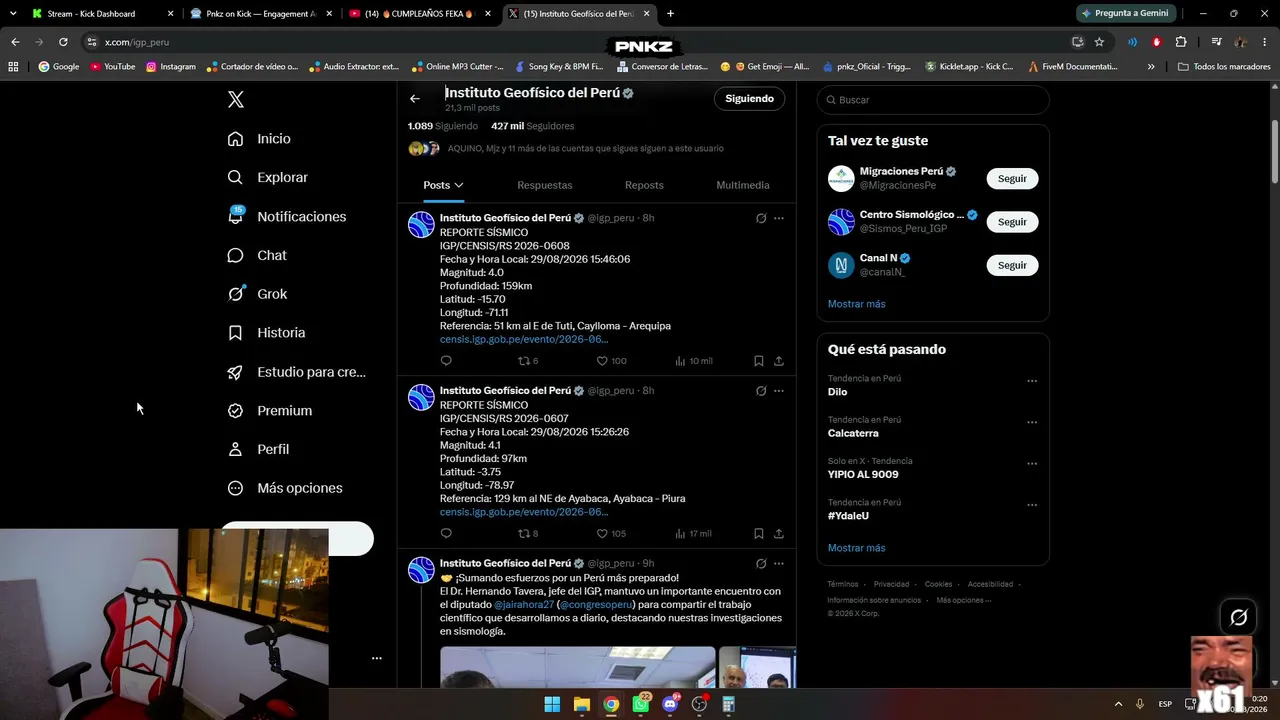Viewport: 1280px width, 720px height.
Task: View stats of the 10 mil views post
Action: 694,361
